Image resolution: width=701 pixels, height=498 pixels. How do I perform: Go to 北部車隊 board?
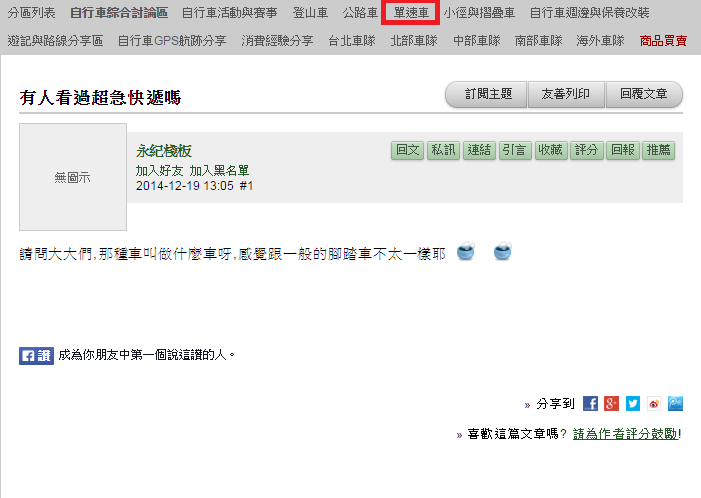tap(414, 41)
